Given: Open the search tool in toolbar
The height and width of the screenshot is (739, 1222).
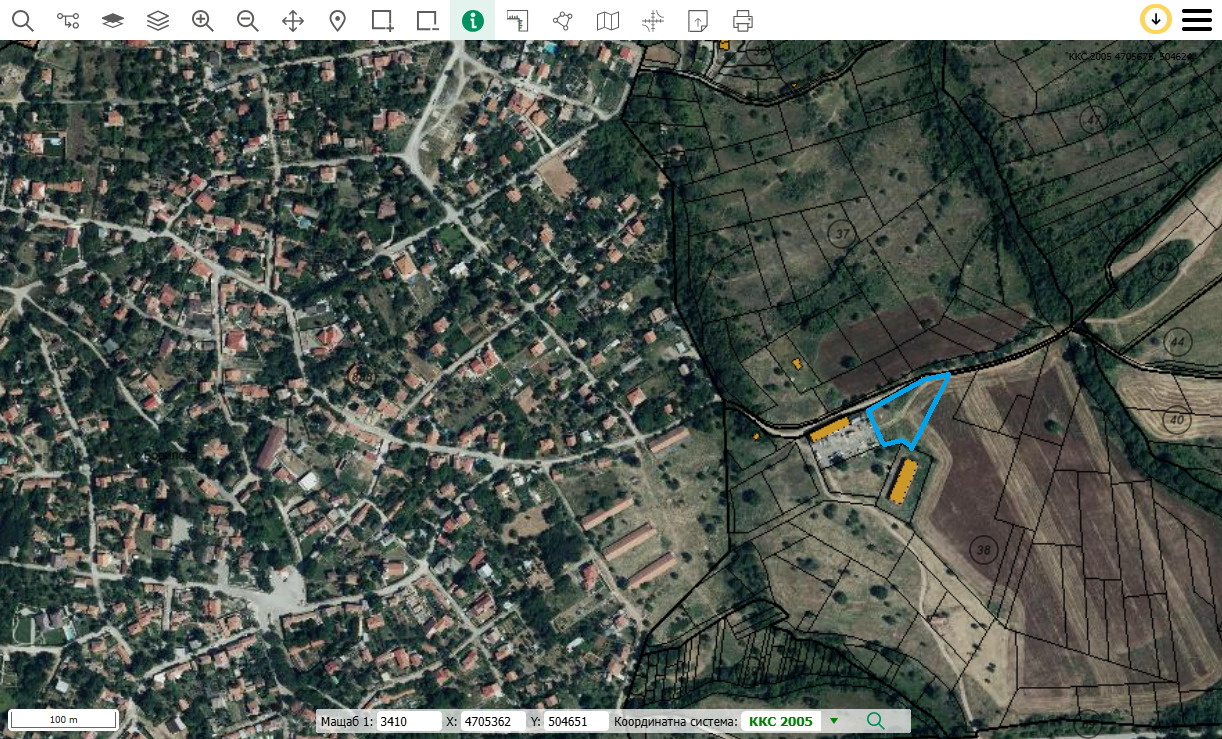Looking at the screenshot, I should pos(22,20).
